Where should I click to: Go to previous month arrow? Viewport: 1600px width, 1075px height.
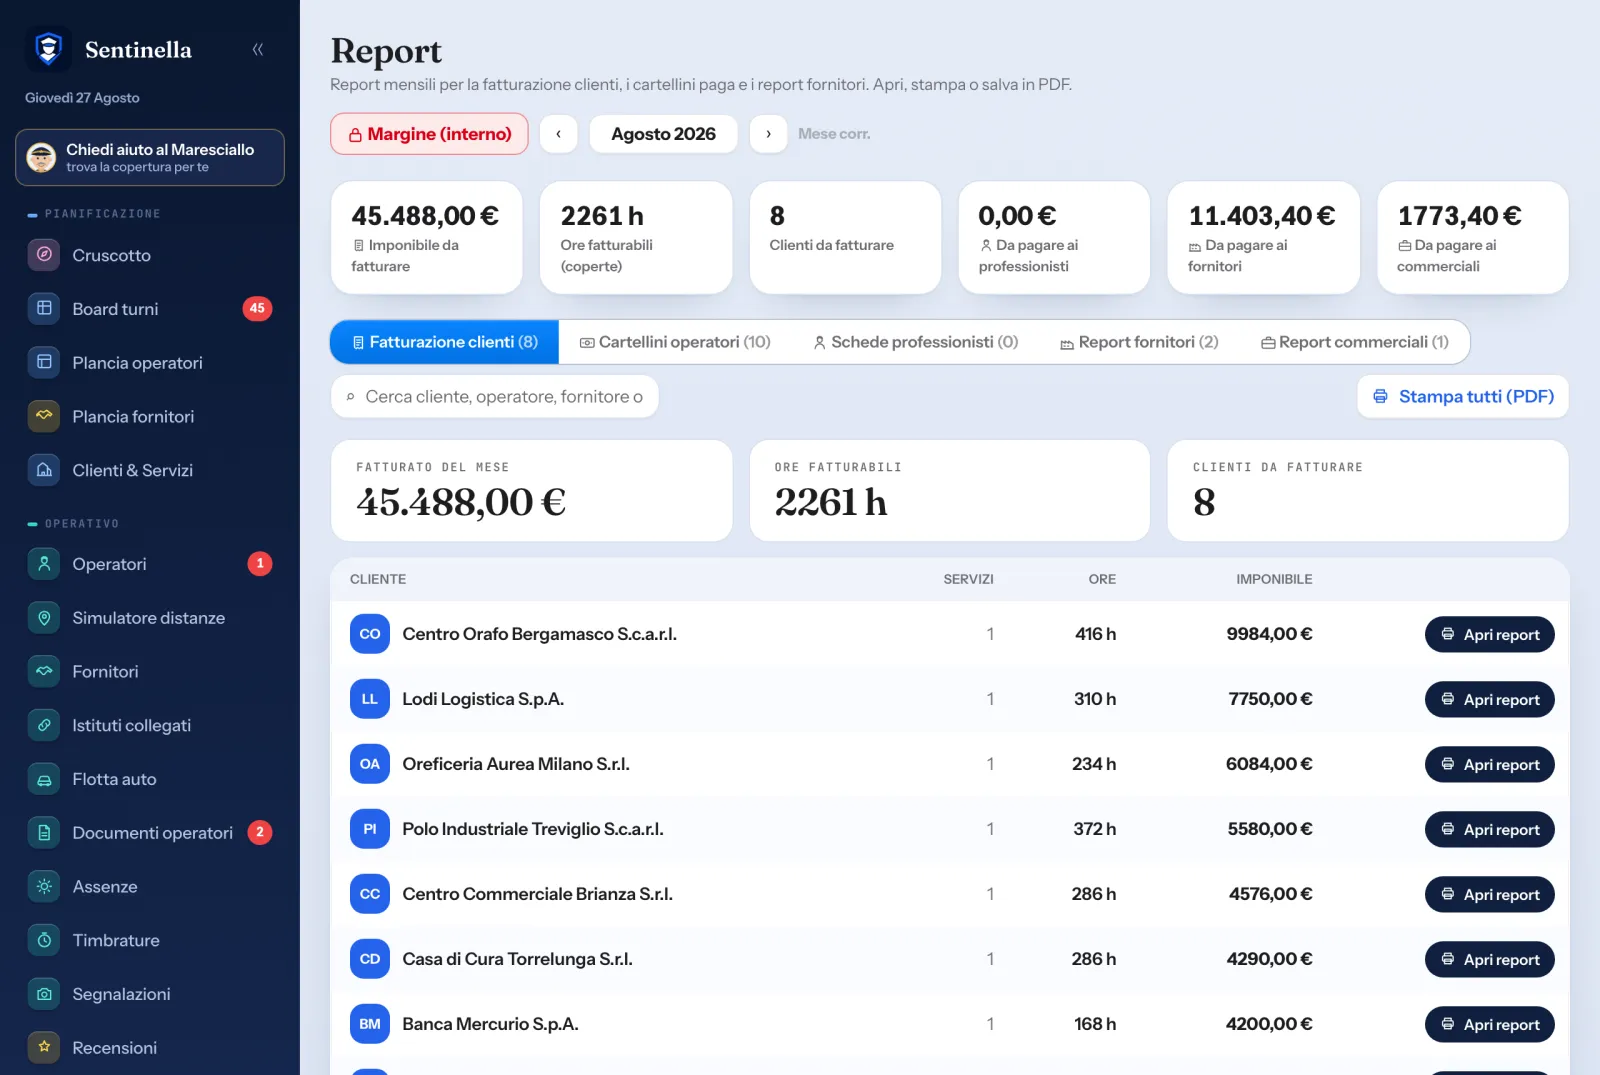[x=559, y=134]
